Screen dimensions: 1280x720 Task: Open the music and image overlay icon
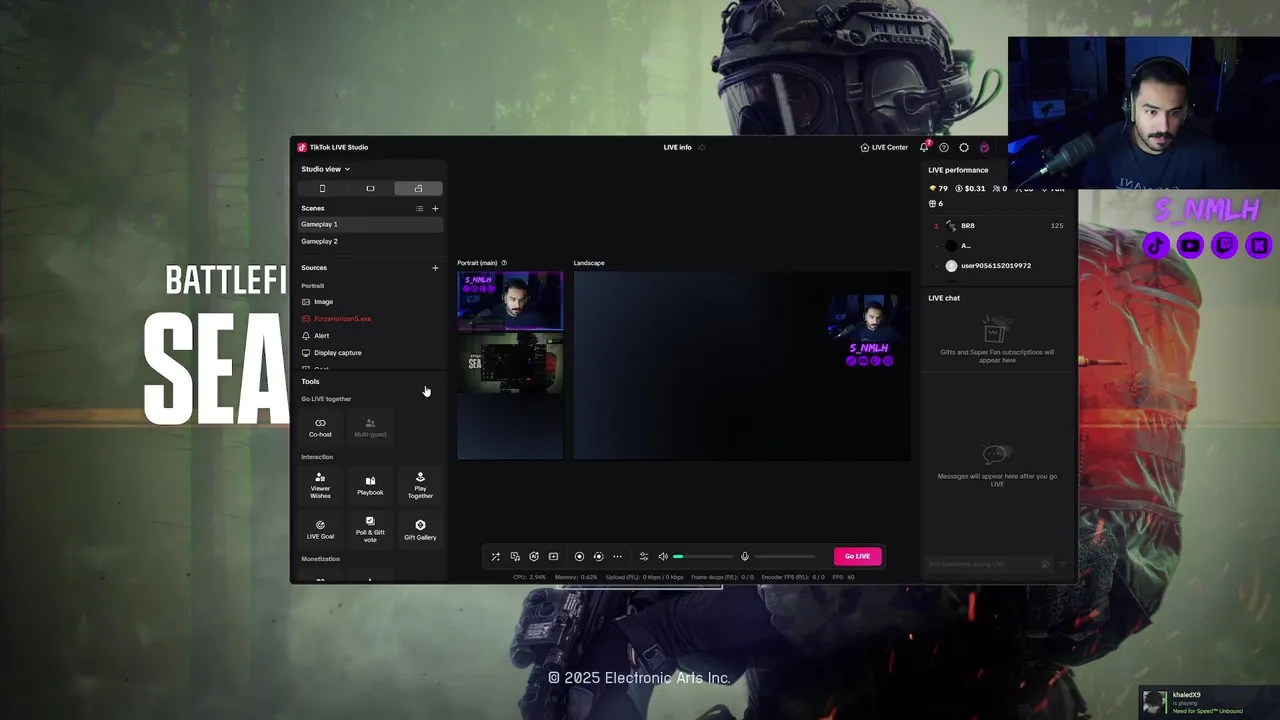tap(515, 556)
